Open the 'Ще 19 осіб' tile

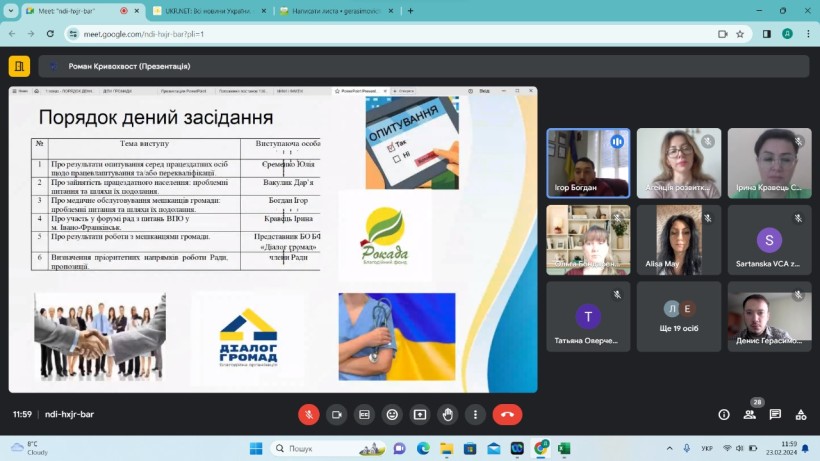click(x=679, y=317)
